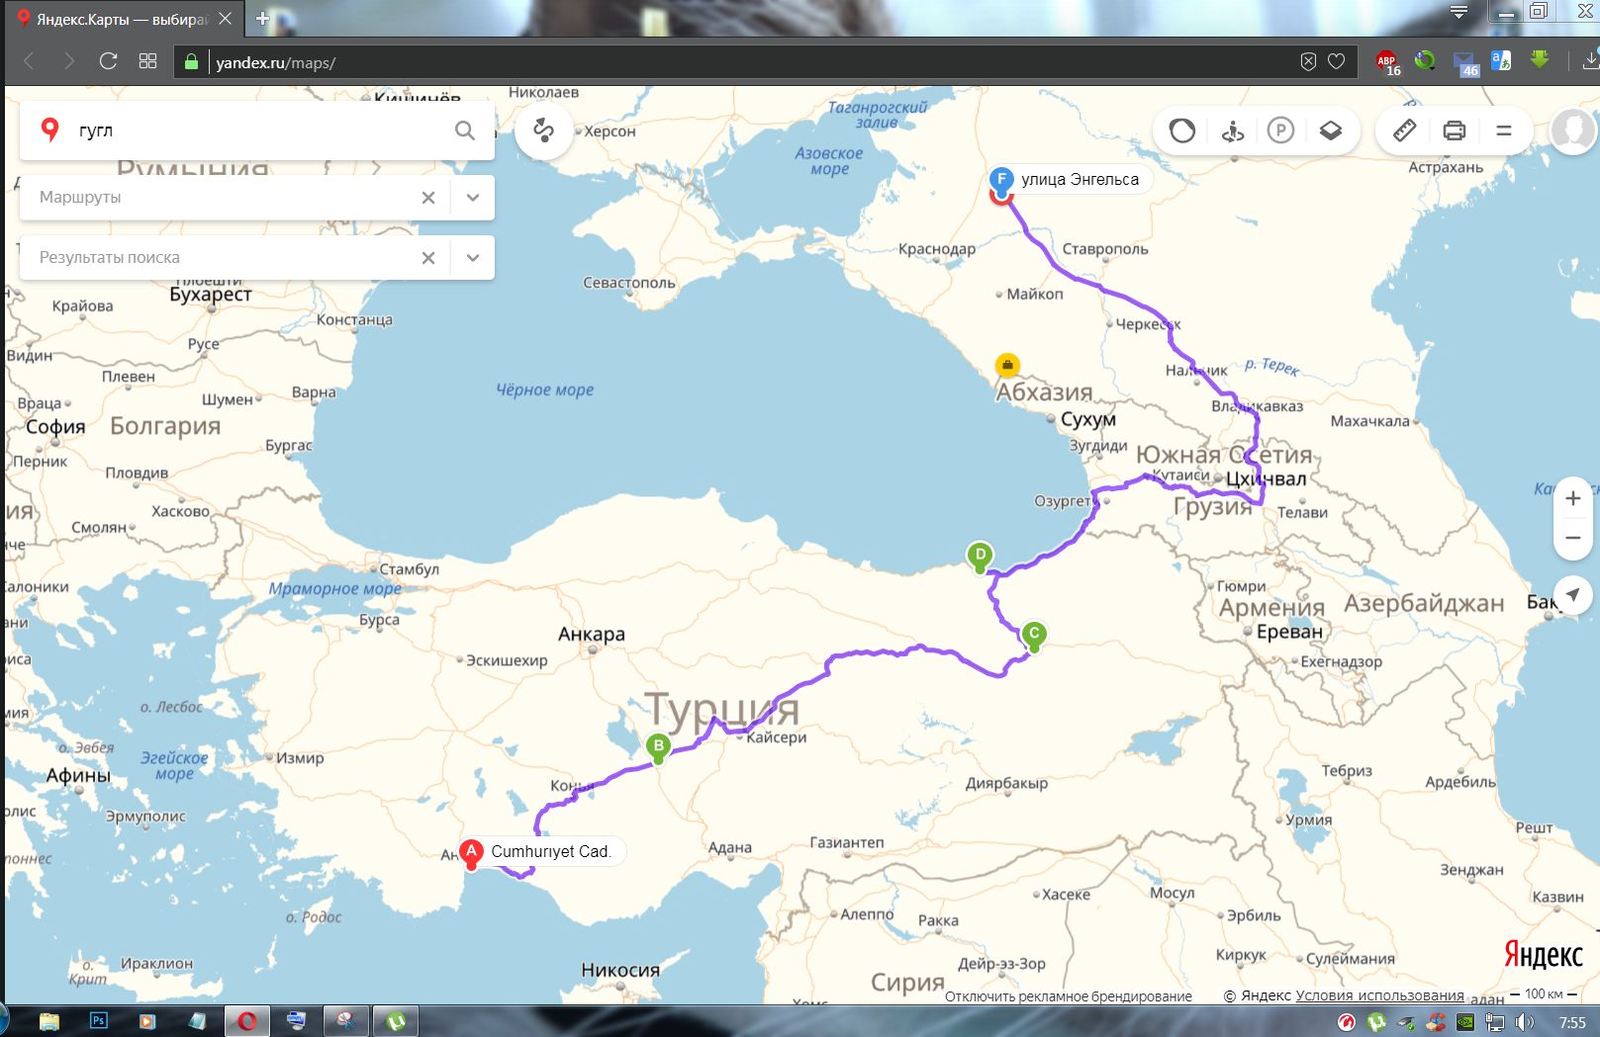This screenshot has width=1600, height=1037.
Task: Open Photoshop from taskbar
Action: [98, 1021]
